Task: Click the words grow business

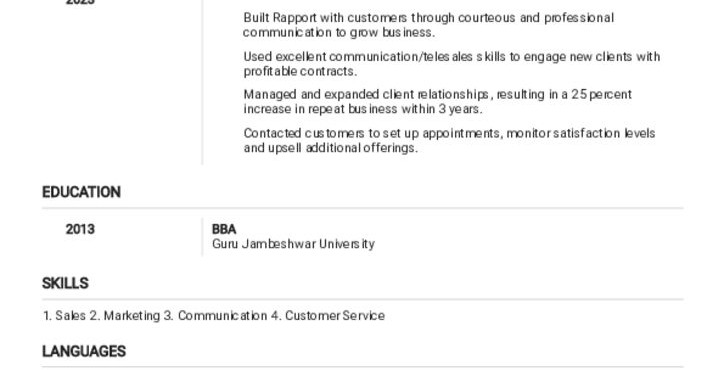Action: point(392,33)
